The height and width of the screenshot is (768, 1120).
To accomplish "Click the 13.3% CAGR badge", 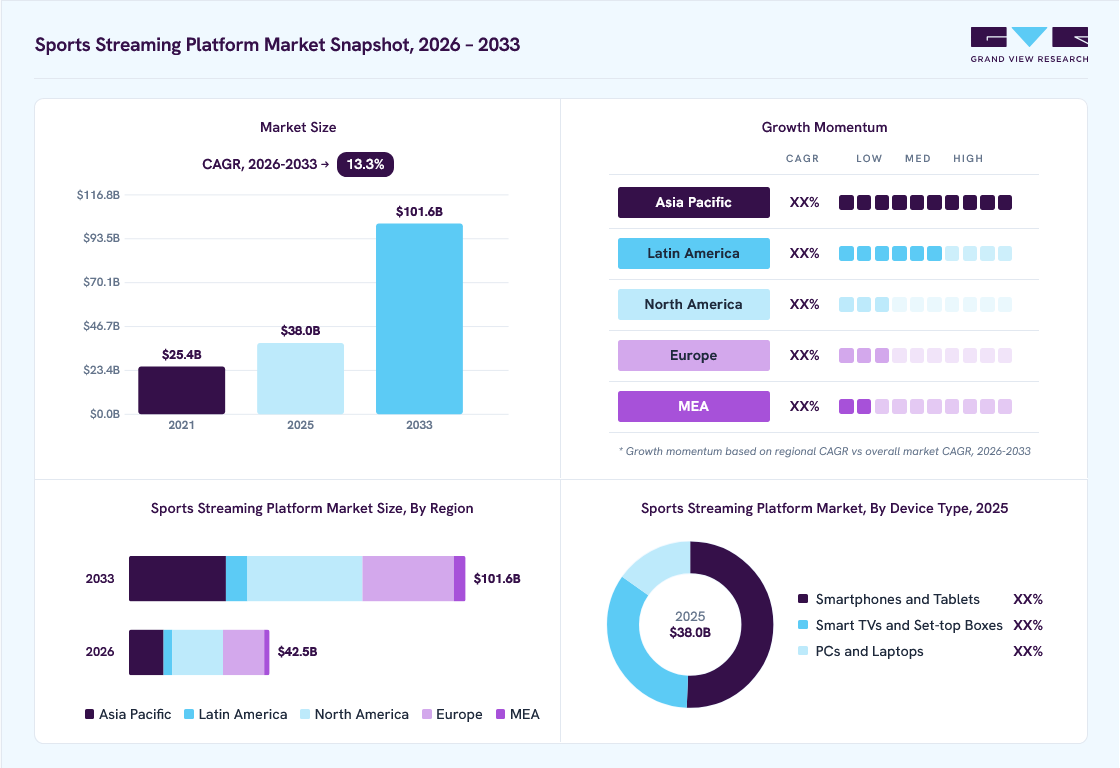I will (365, 164).
